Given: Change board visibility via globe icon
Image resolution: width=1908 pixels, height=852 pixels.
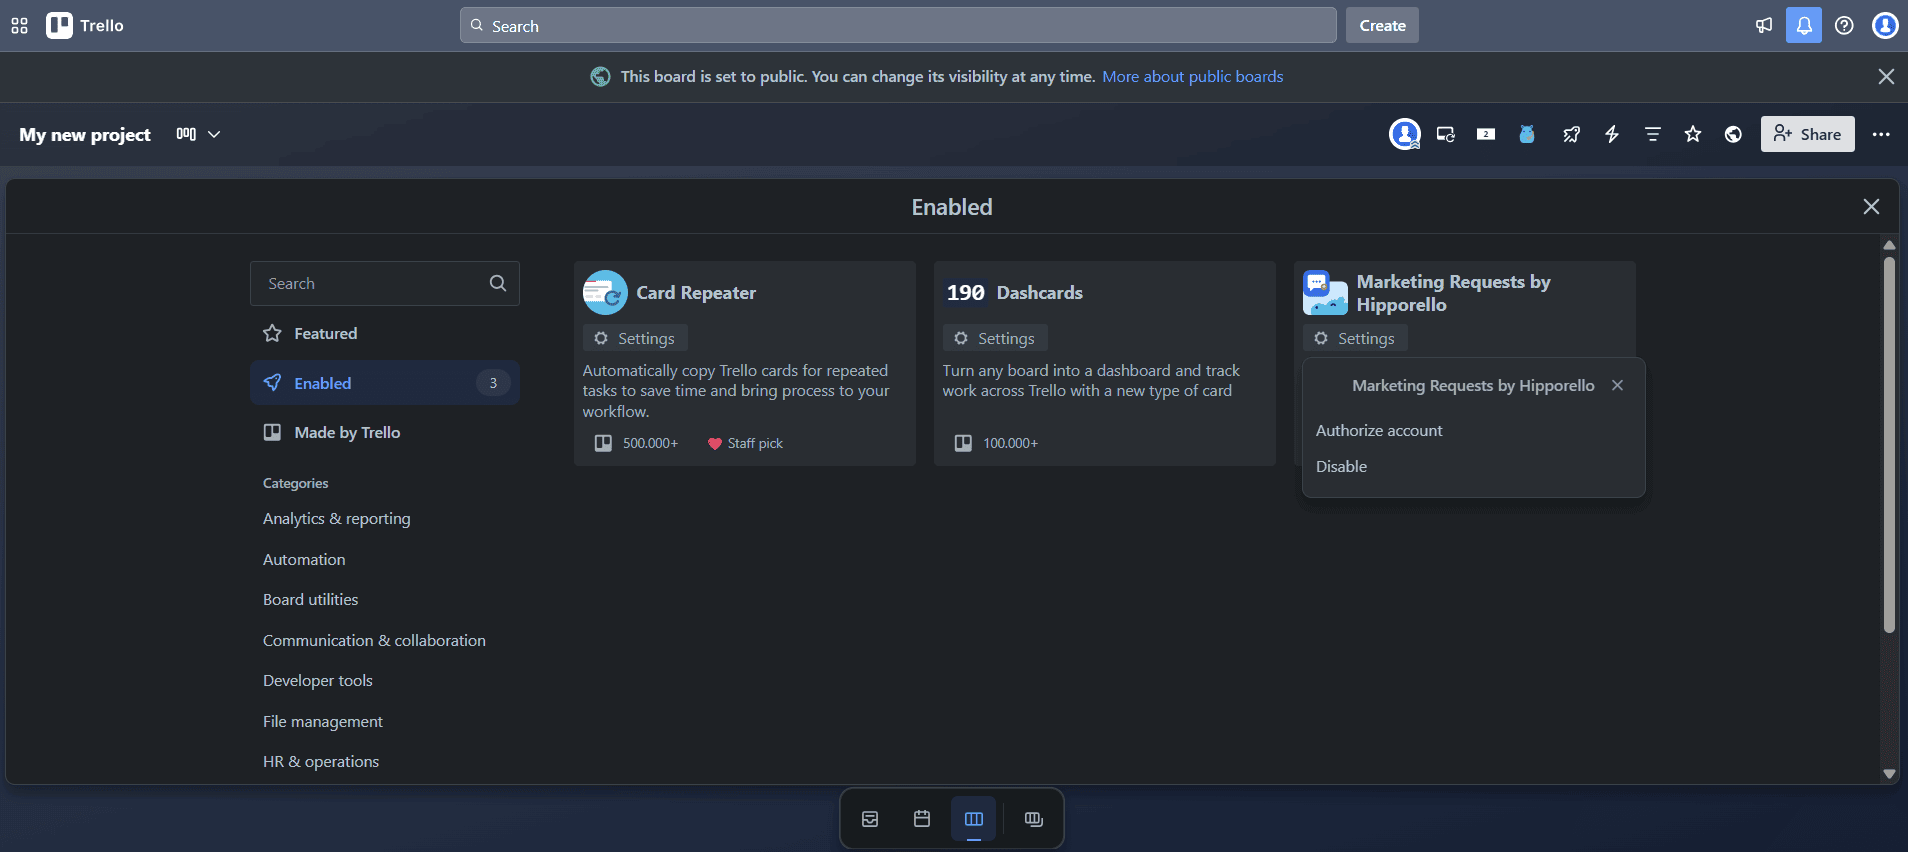Looking at the screenshot, I should pyautogui.click(x=1733, y=134).
